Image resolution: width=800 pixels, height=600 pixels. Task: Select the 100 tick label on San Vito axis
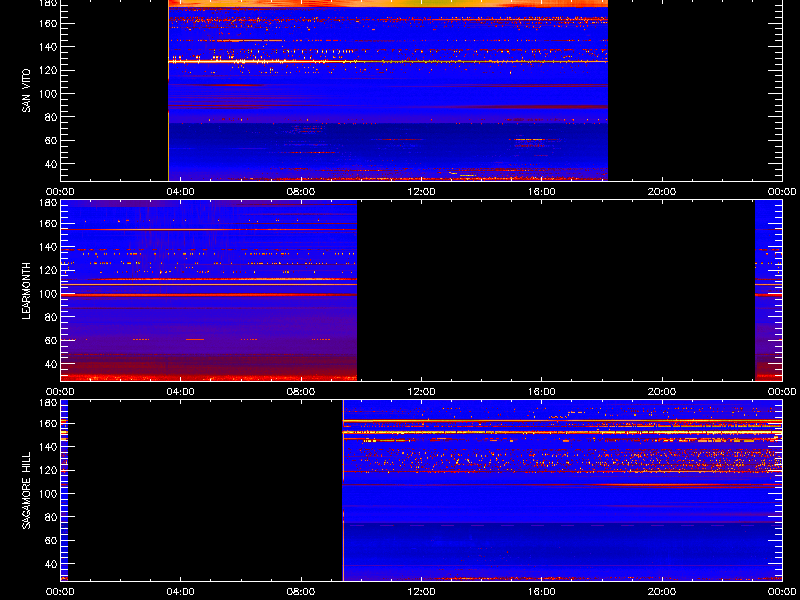click(50, 94)
